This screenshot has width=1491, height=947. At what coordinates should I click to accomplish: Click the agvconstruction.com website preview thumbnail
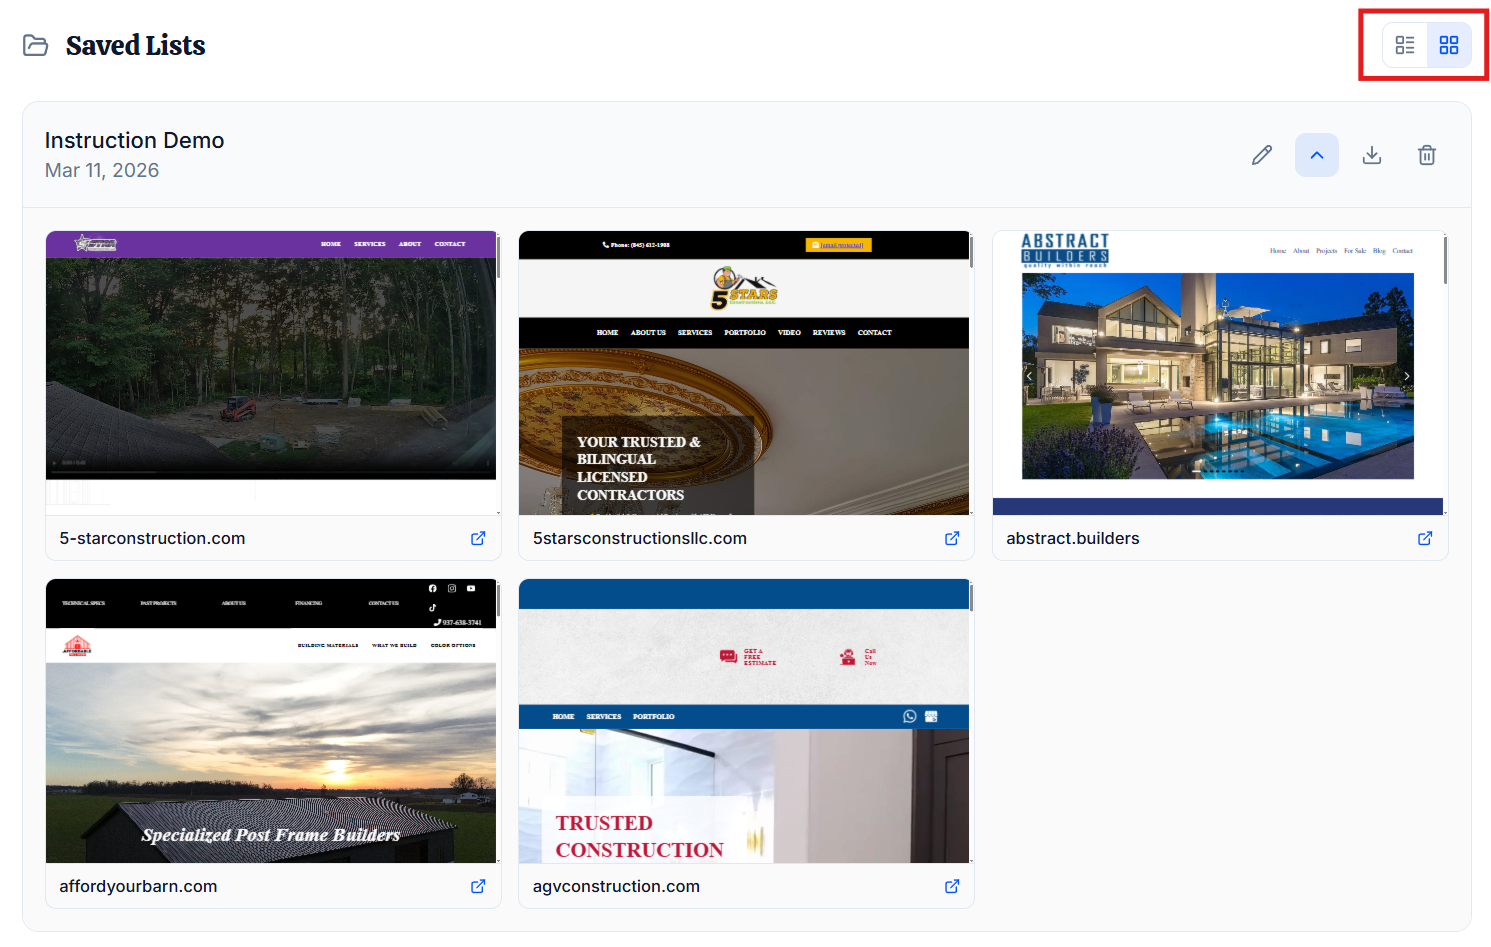tap(743, 720)
